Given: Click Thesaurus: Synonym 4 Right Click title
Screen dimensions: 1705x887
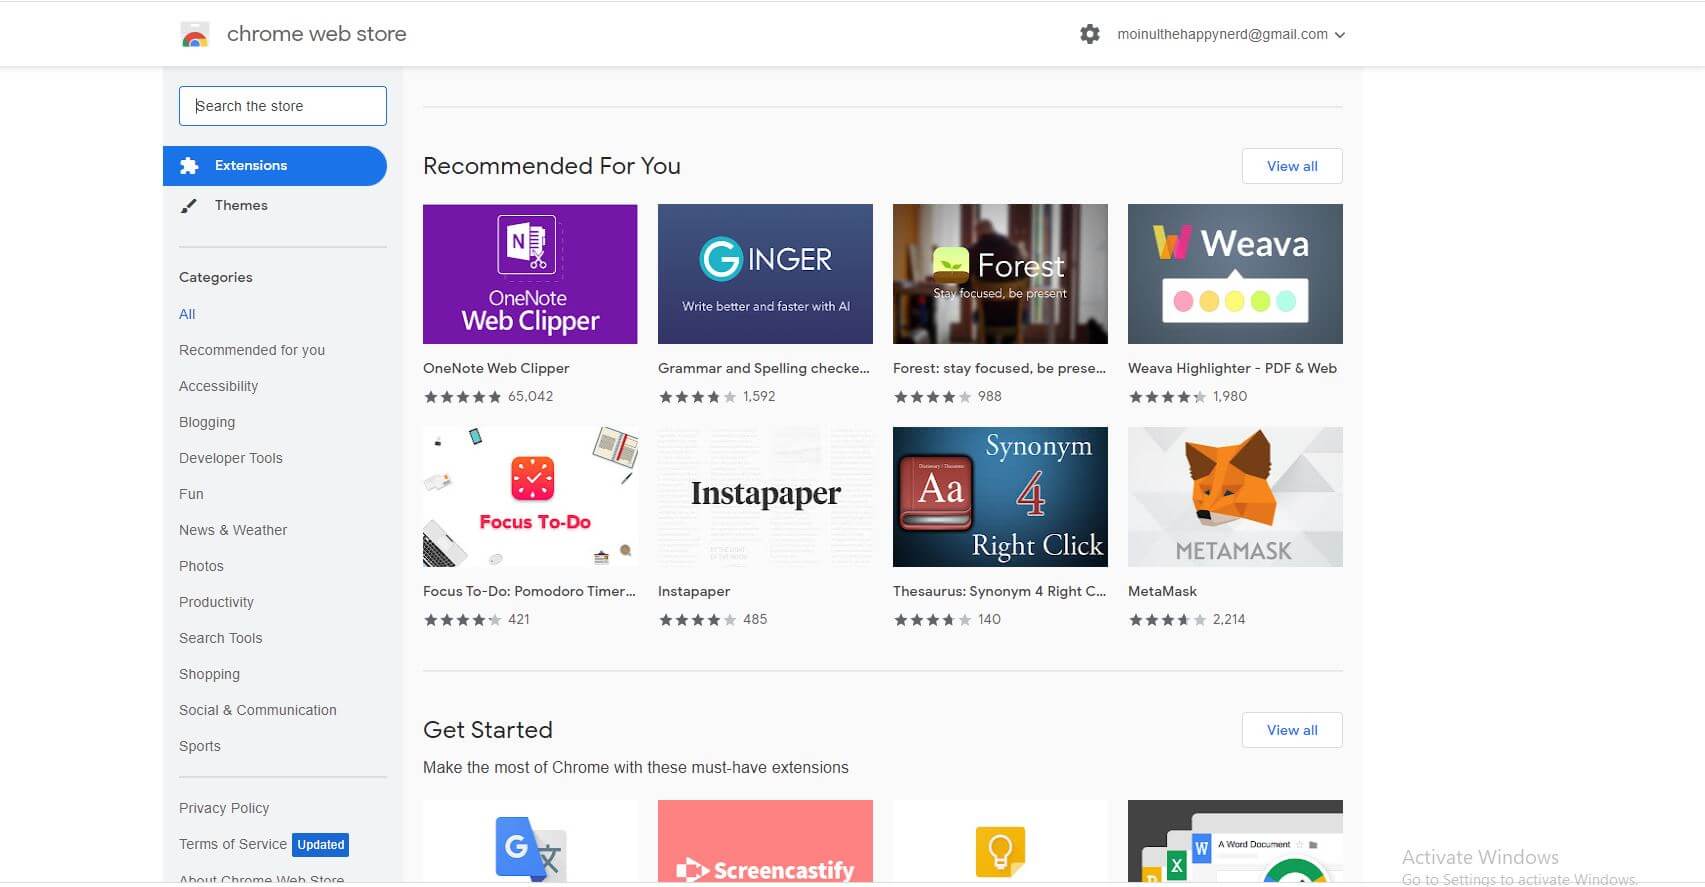Looking at the screenshot, I should coord(999,591).
